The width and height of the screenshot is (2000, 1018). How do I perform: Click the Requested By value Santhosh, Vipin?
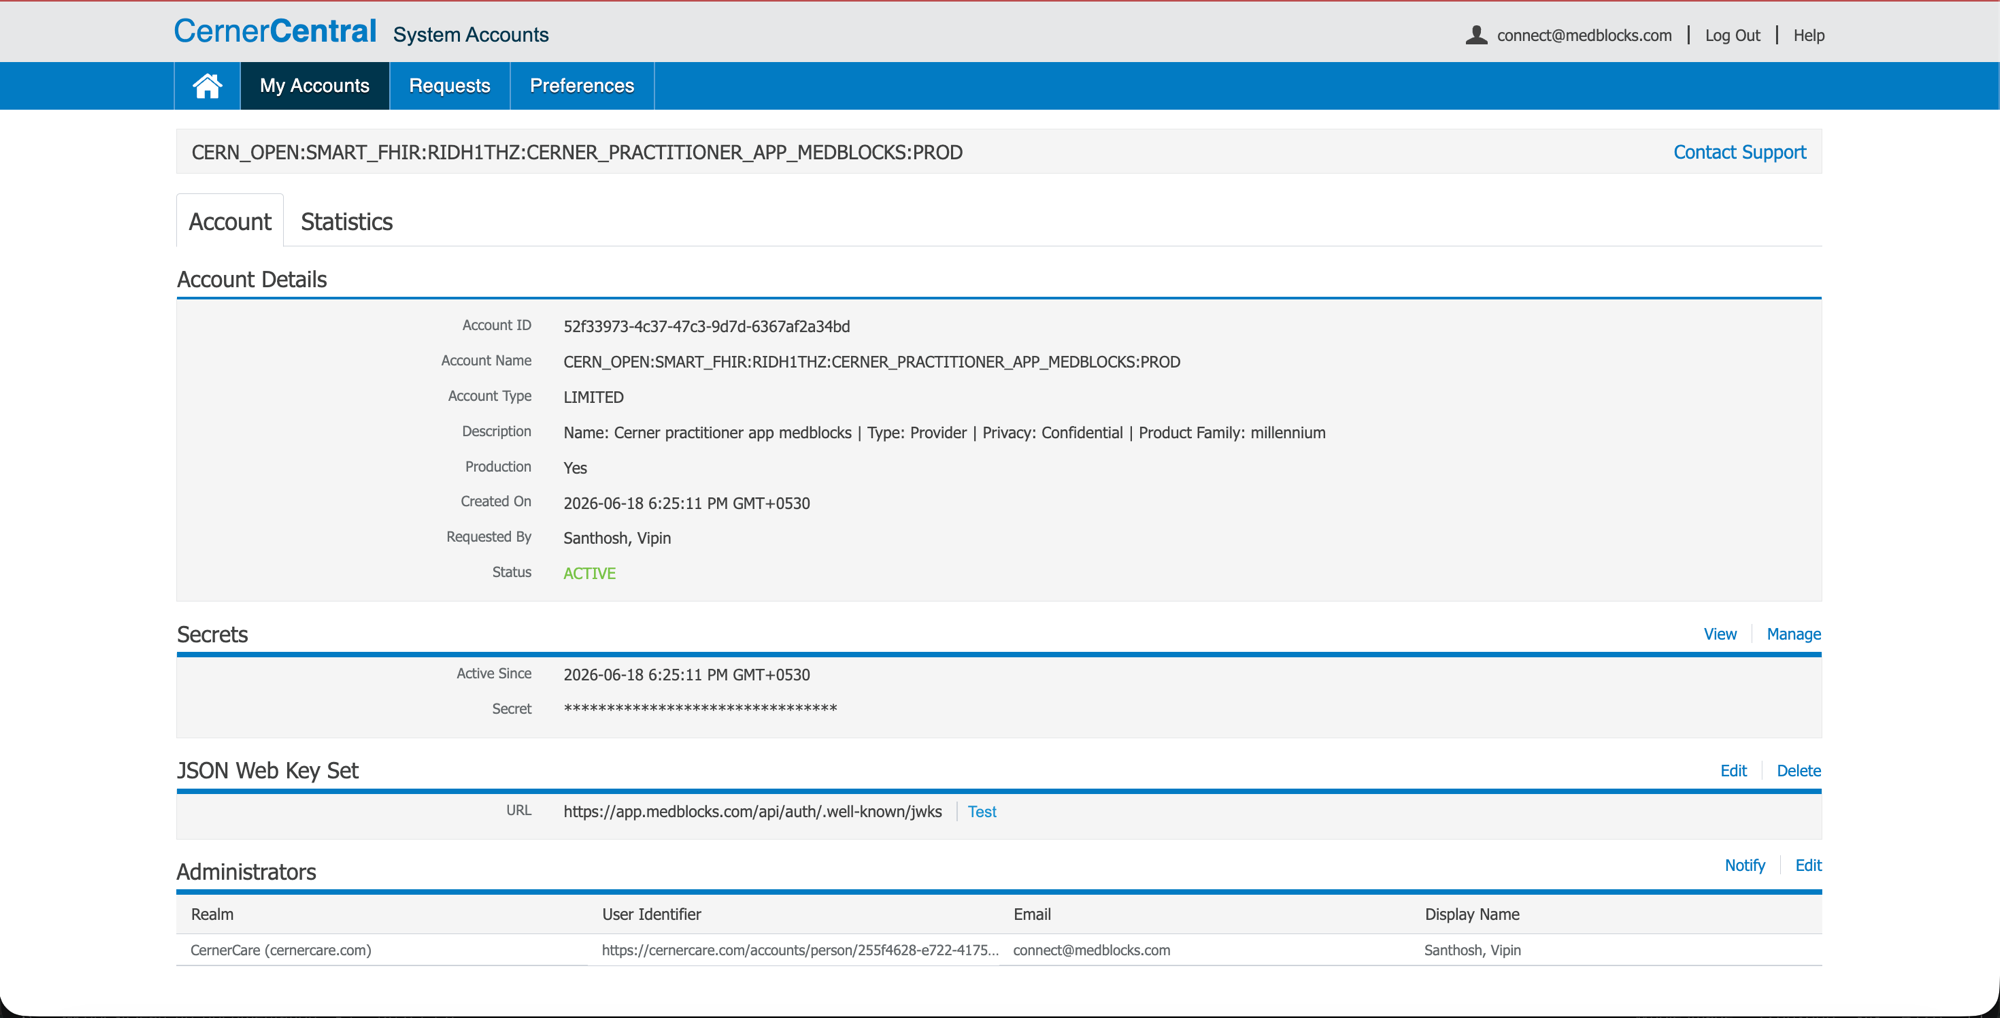617,538
